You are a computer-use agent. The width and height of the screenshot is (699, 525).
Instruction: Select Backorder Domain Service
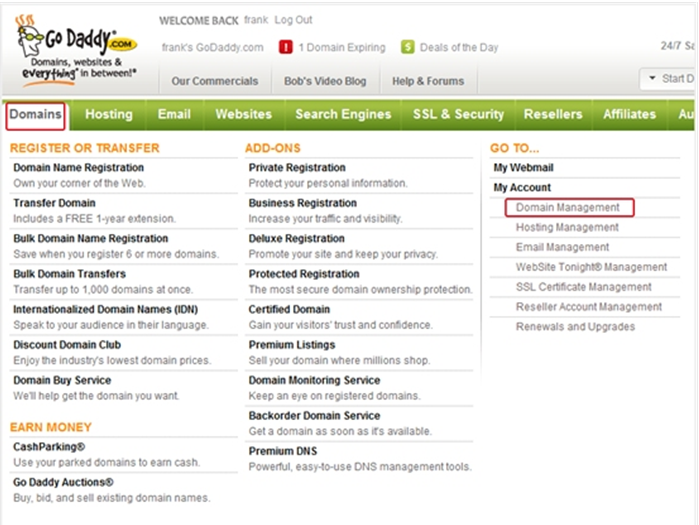tap(314, 416)
